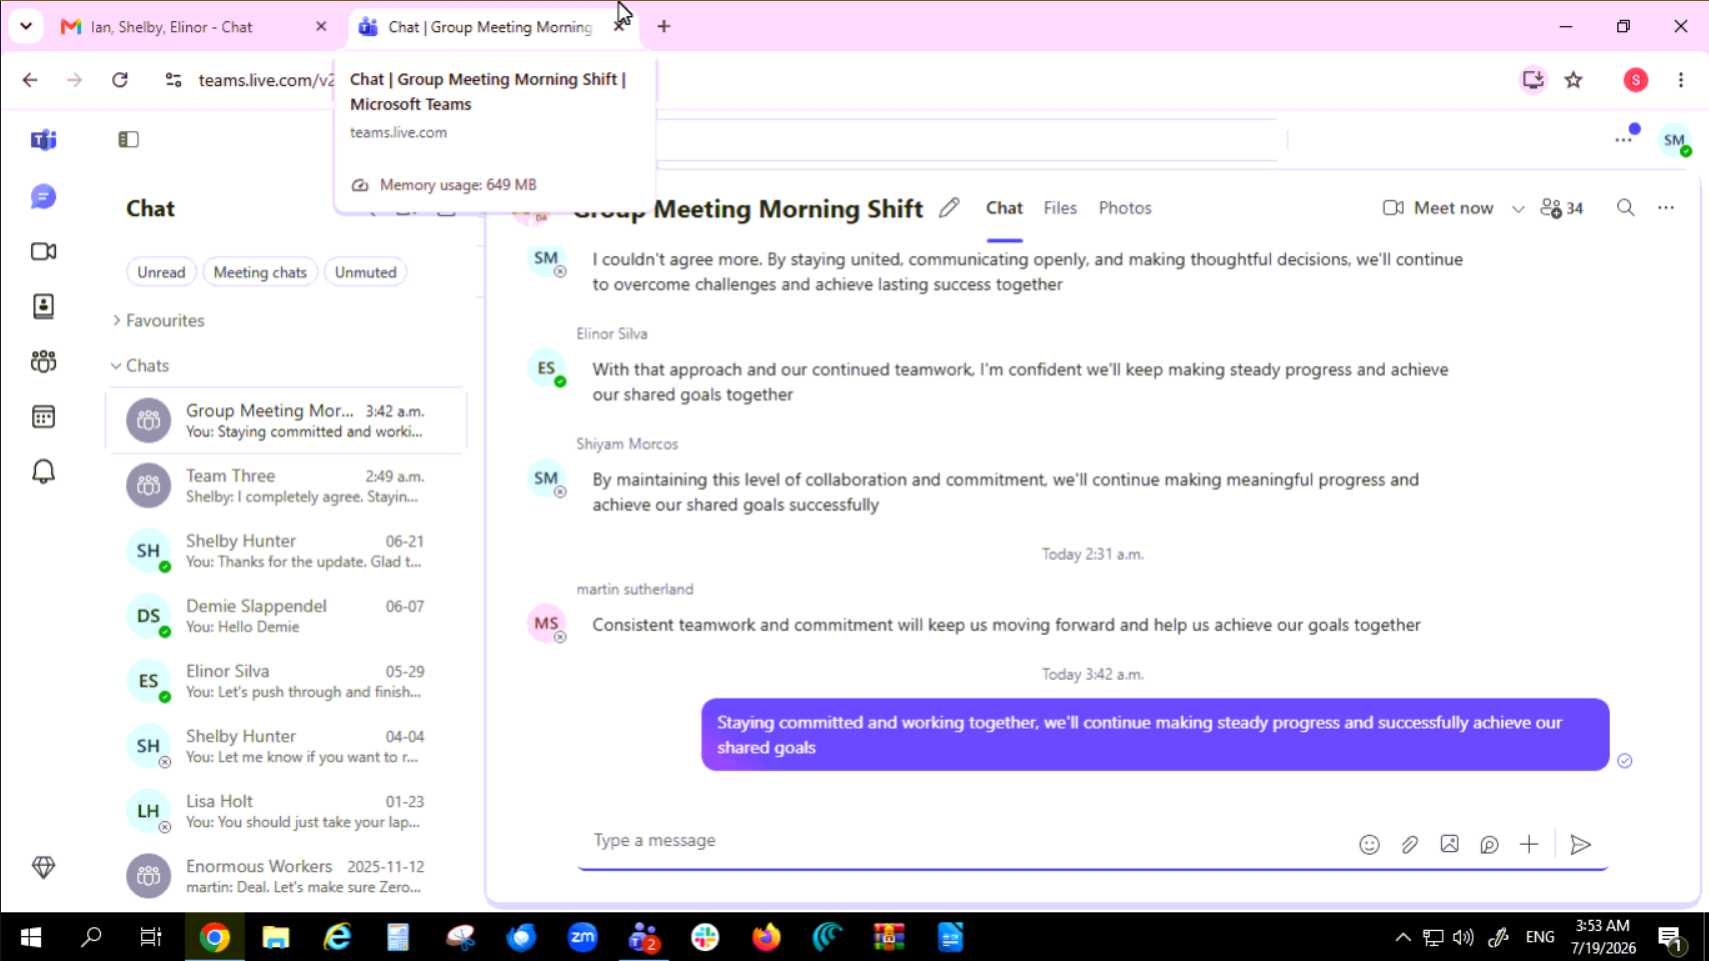Open the SM profile avatar in the top bar
The image size is (1709, 961).
[x=1675, y=140]
